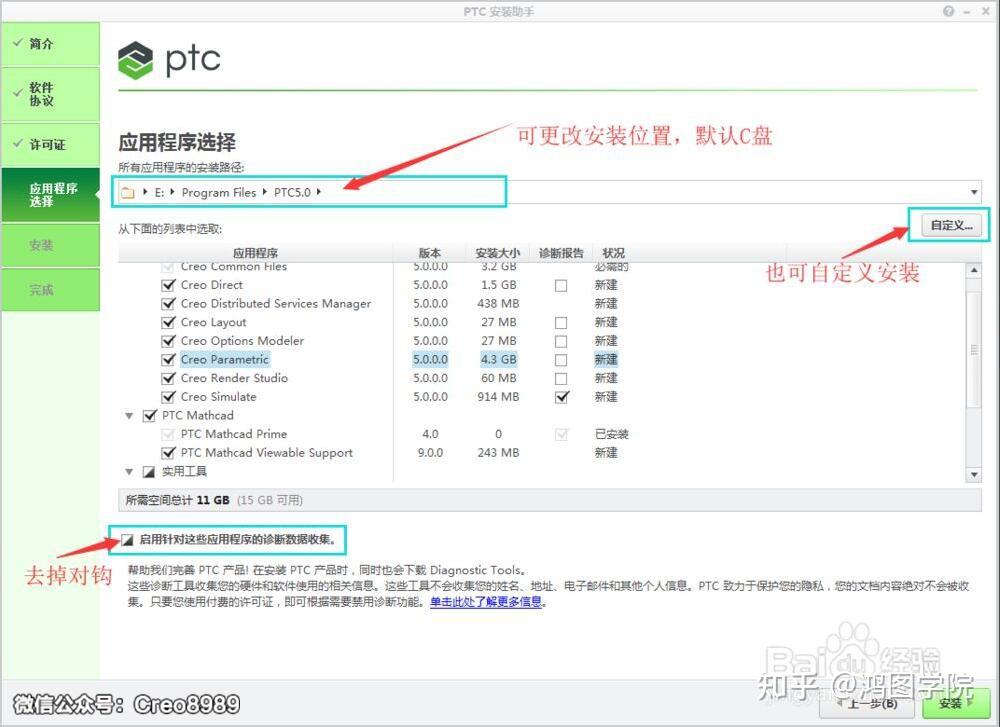This screenshot has height=727, width=1000.
Task: Click 已安装 status of Mathcad Prime
Action: [x=612, y=434]
